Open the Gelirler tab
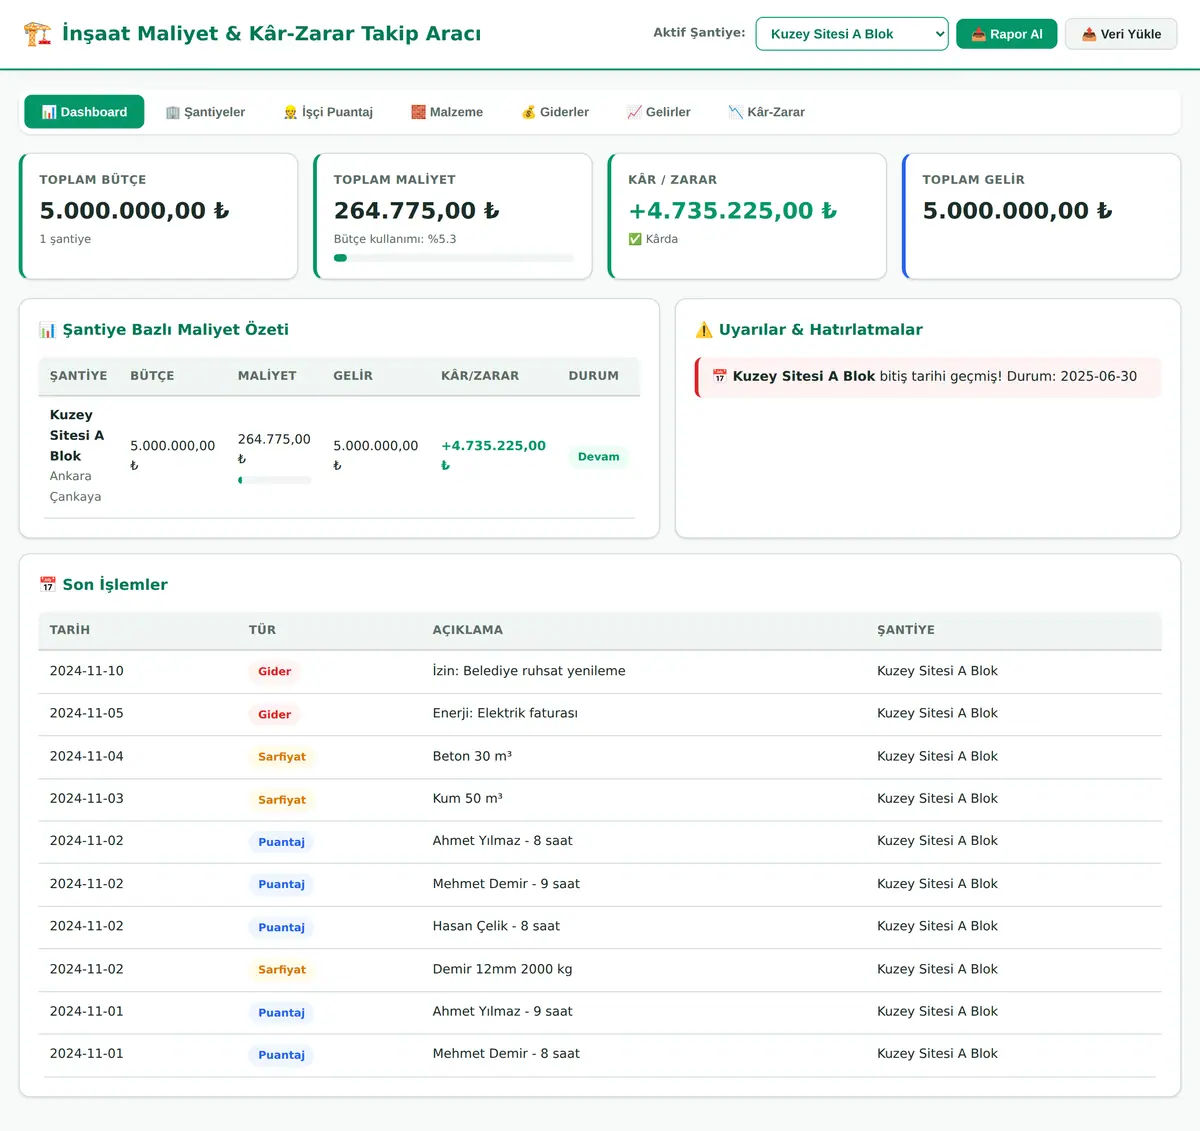Viewport: 1200px width, 1131px height. pyautogui.click(x=659, y=112)
